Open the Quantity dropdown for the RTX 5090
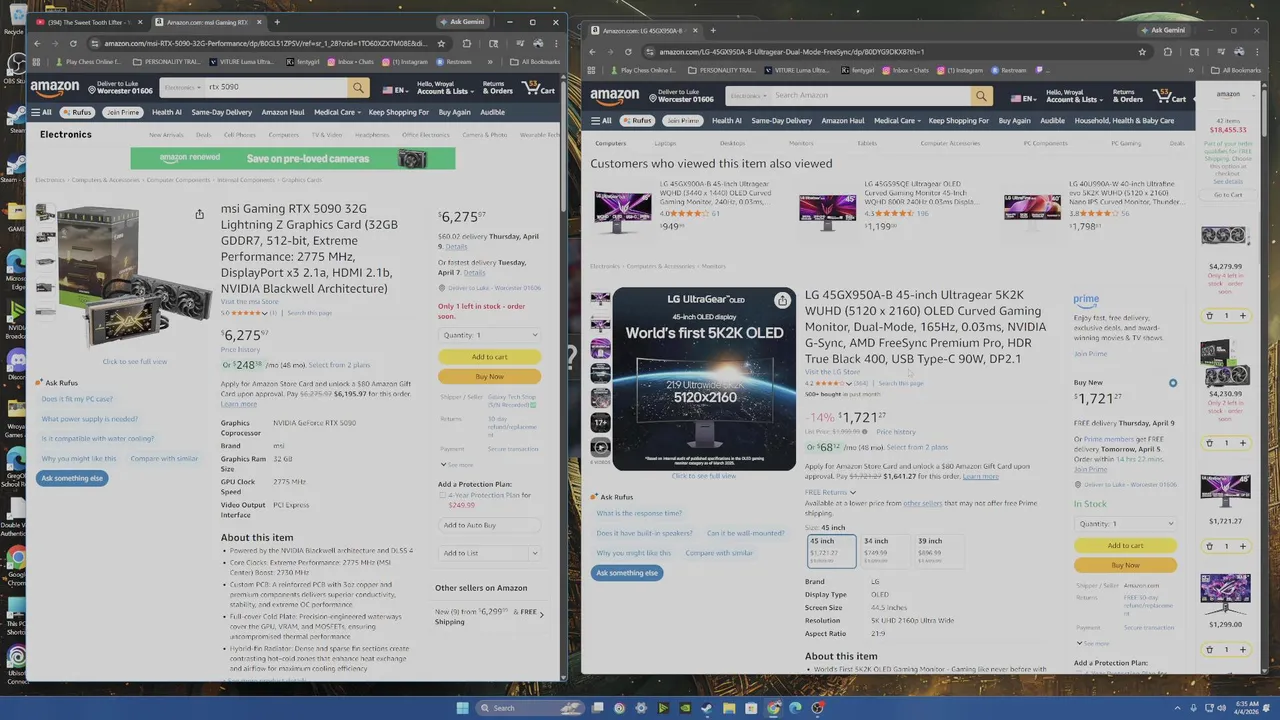1280x720 pixels. coord(490,335)
